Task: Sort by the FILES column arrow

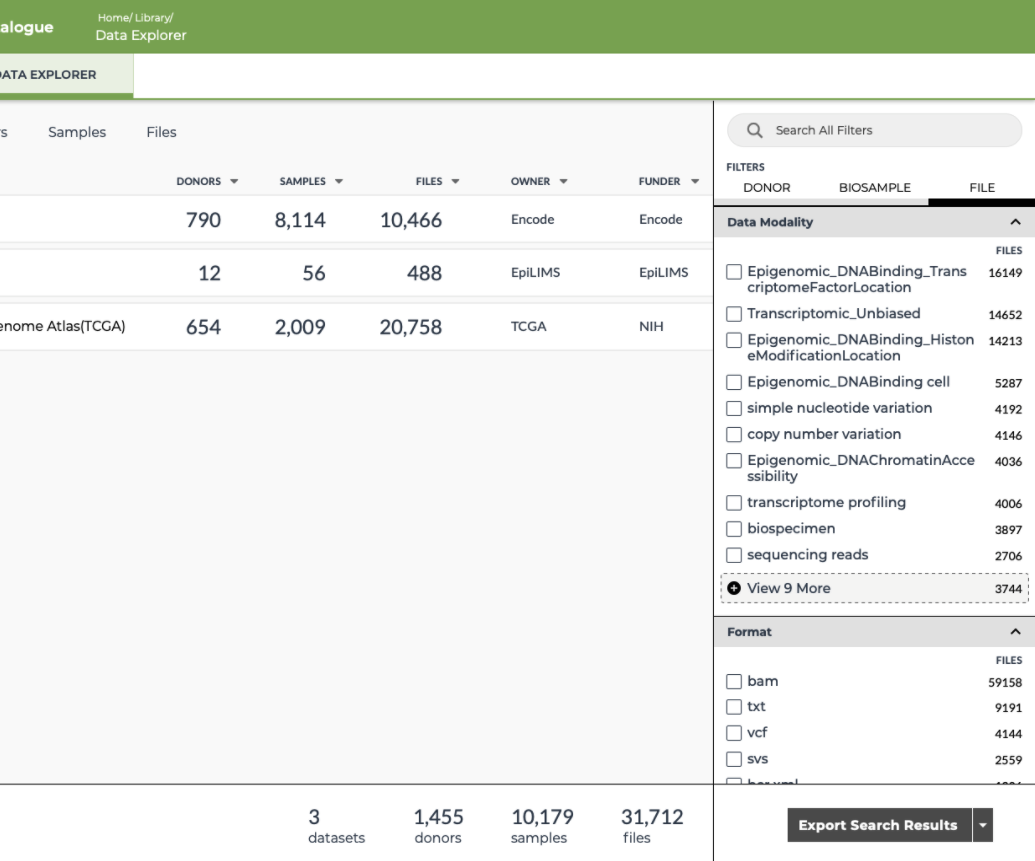Action: click(455, 182)
